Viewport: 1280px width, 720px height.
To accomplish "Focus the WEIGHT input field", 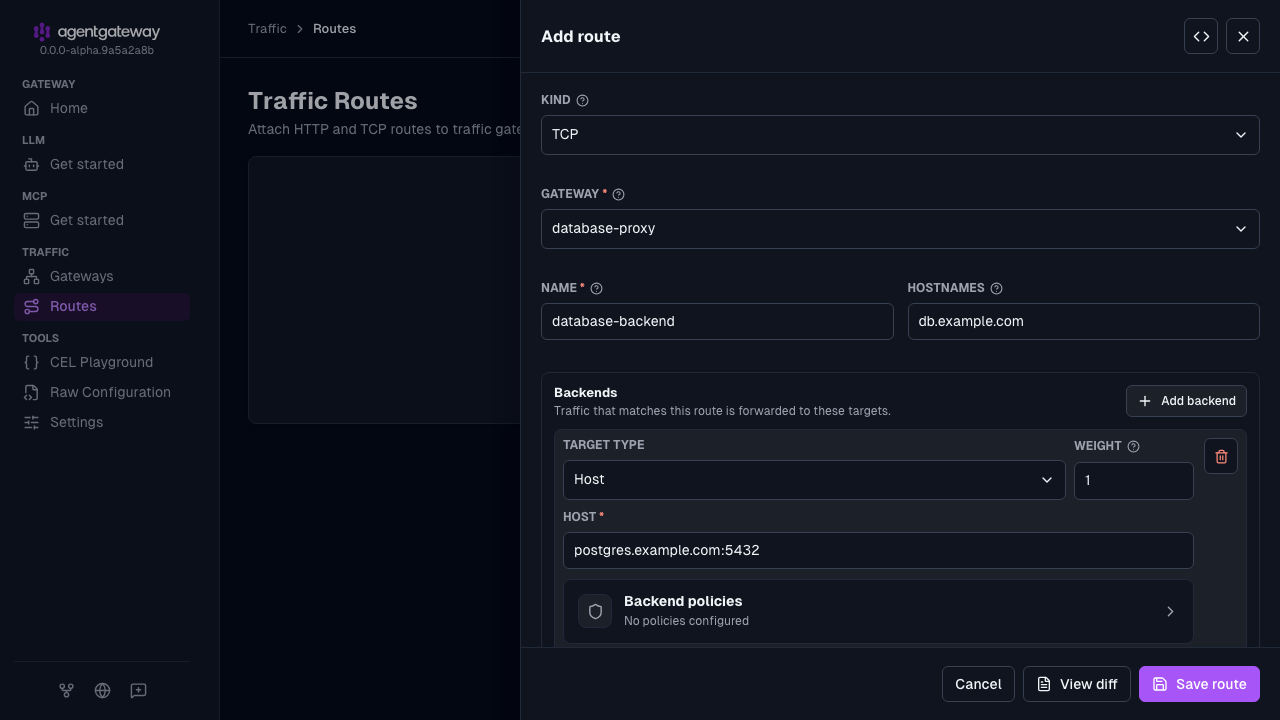I will tap(1134, 480).
